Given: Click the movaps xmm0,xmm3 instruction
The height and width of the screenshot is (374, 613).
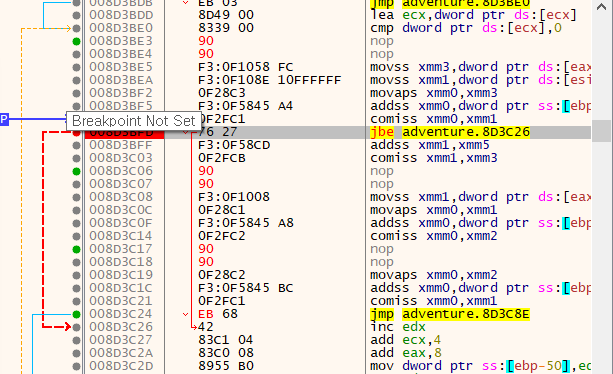Looking at the screenshot, I should tap(434, 93).
